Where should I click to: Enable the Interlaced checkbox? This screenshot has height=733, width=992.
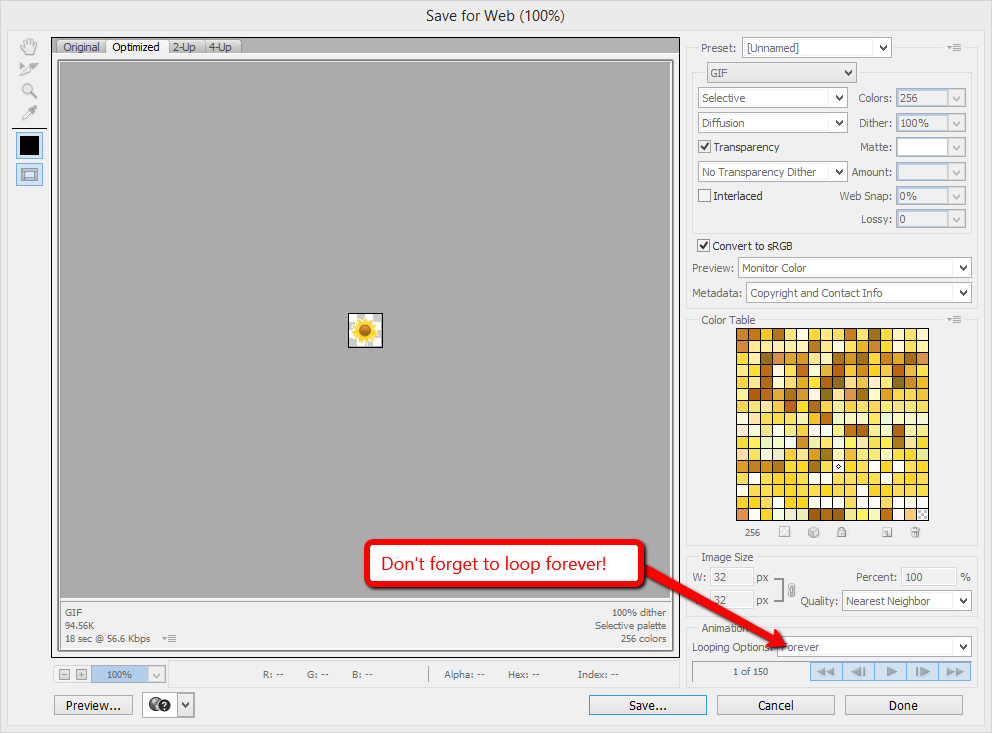point(705,196)
